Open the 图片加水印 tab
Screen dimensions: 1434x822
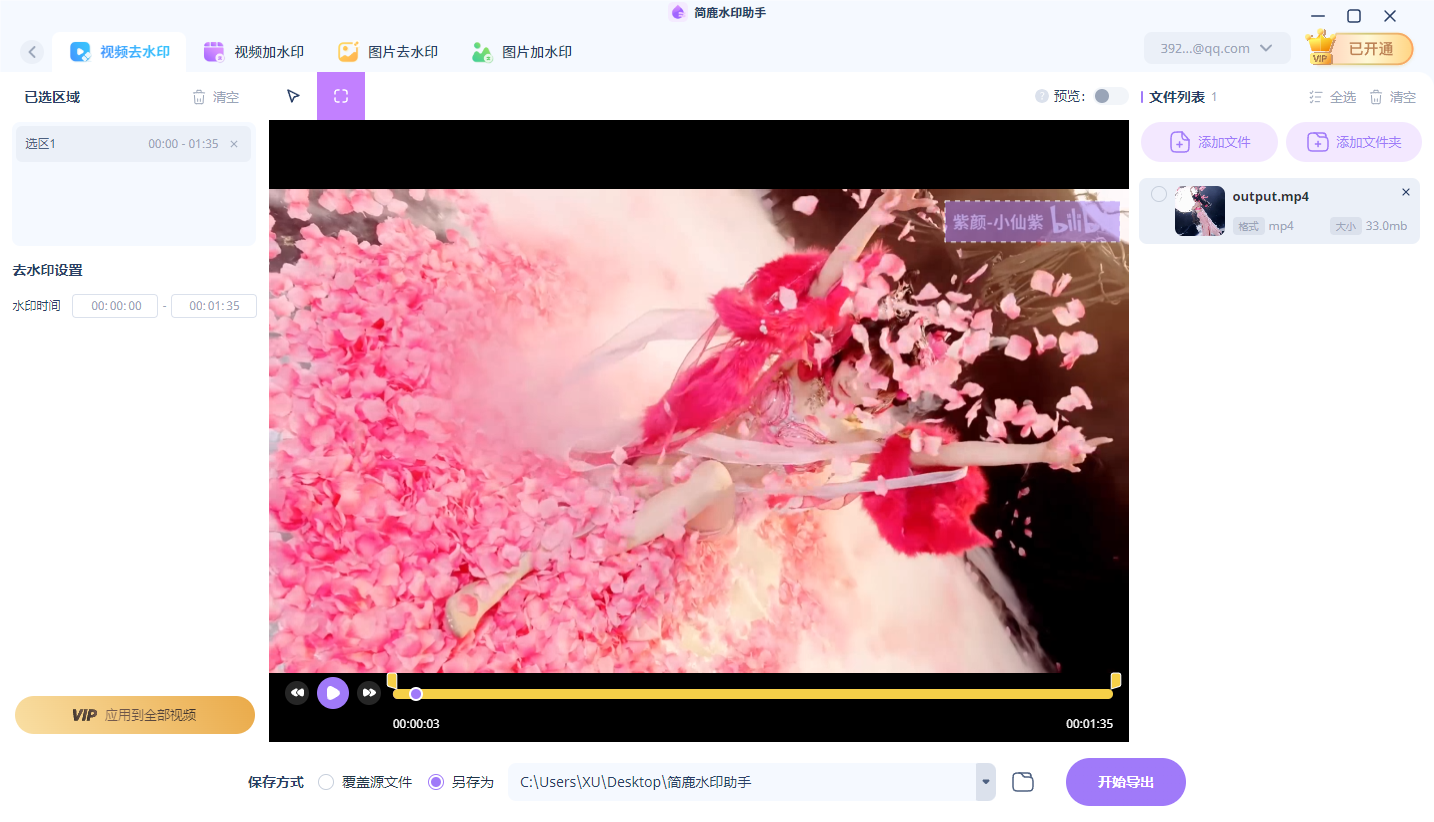522,52
